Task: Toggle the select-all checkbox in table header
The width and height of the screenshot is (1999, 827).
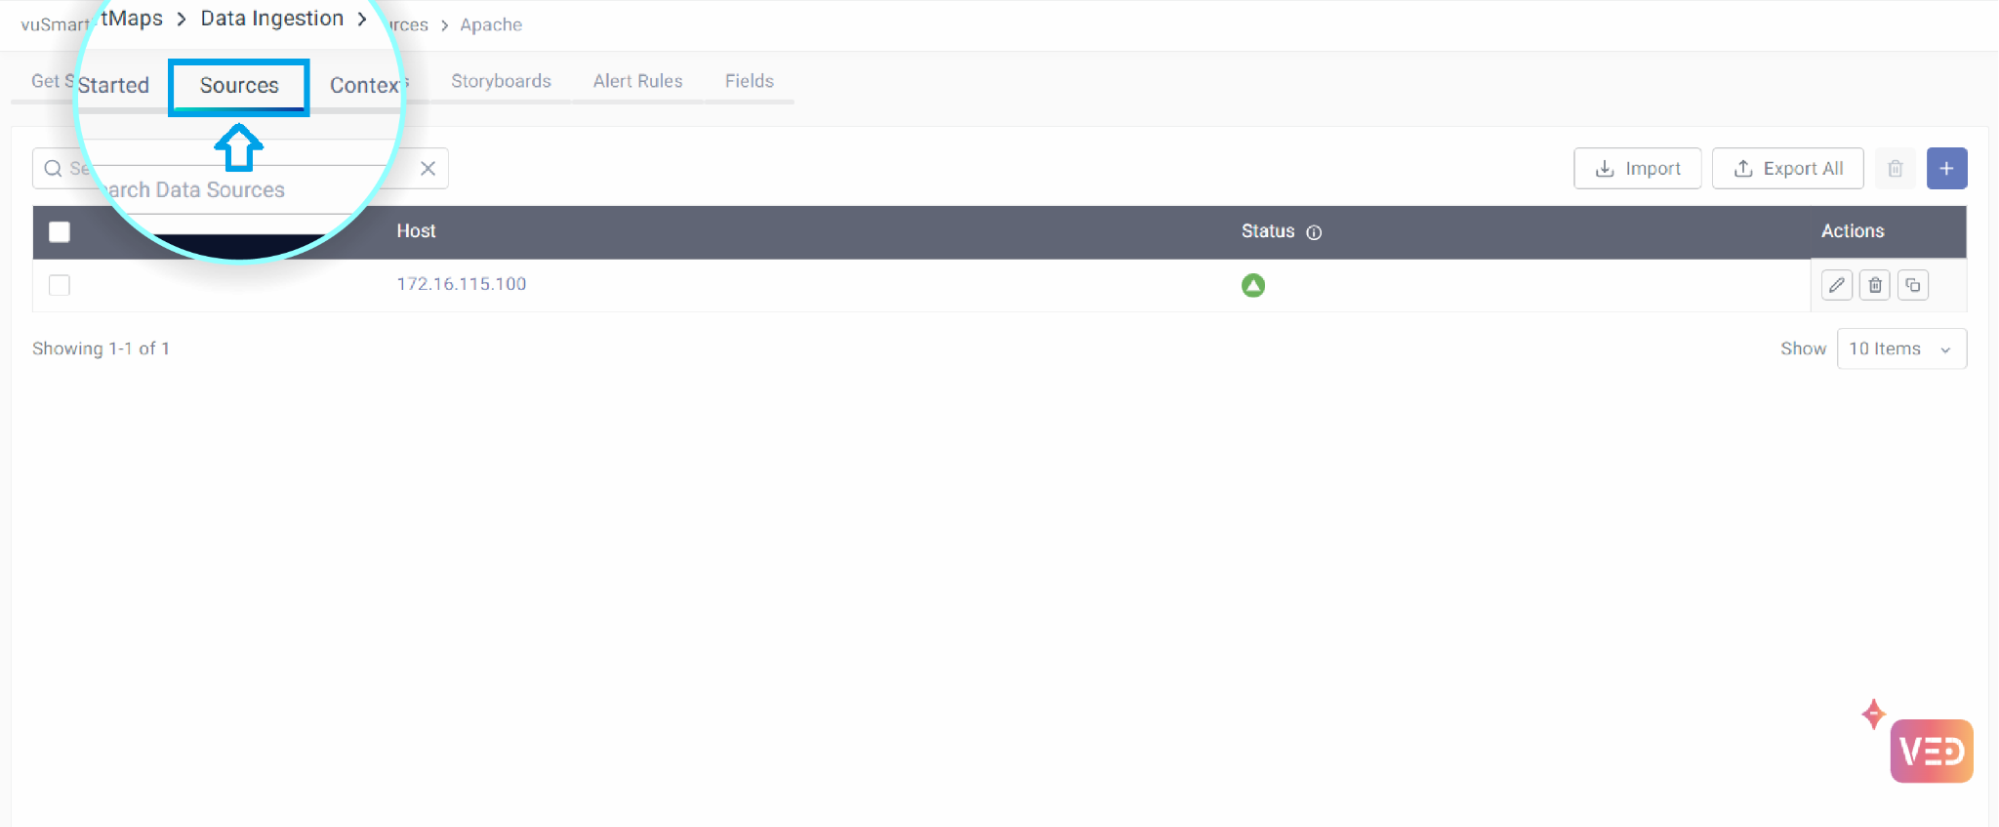Action: [x=60, y=232]
